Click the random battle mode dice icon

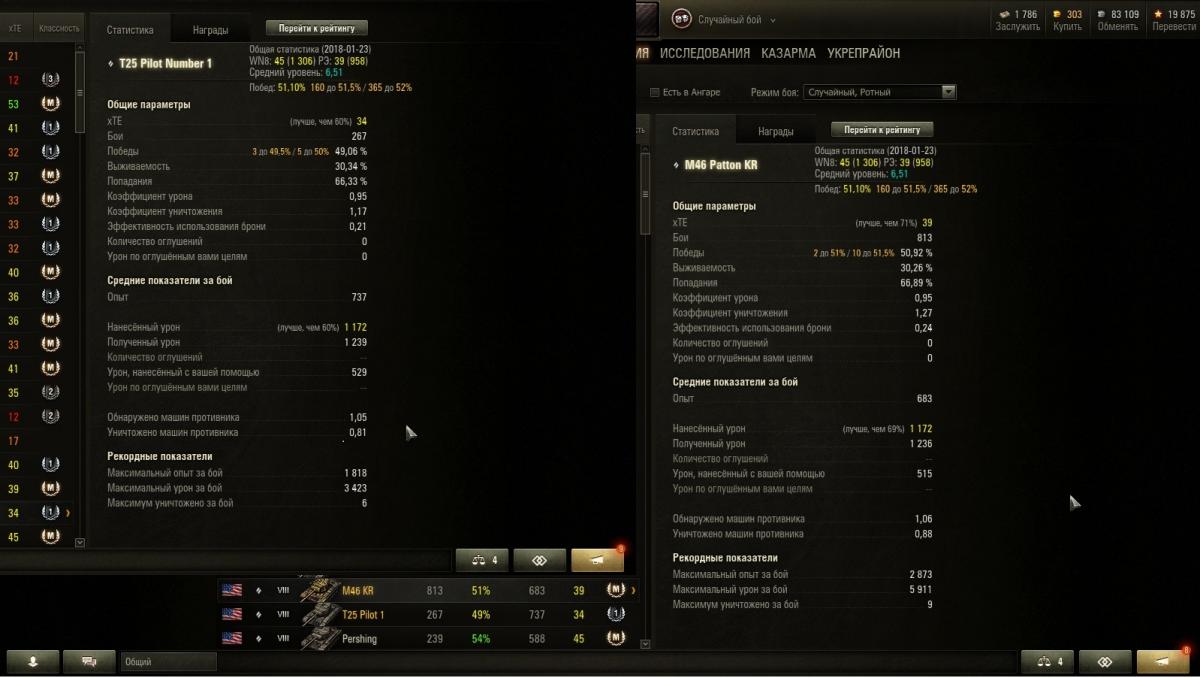681,19
